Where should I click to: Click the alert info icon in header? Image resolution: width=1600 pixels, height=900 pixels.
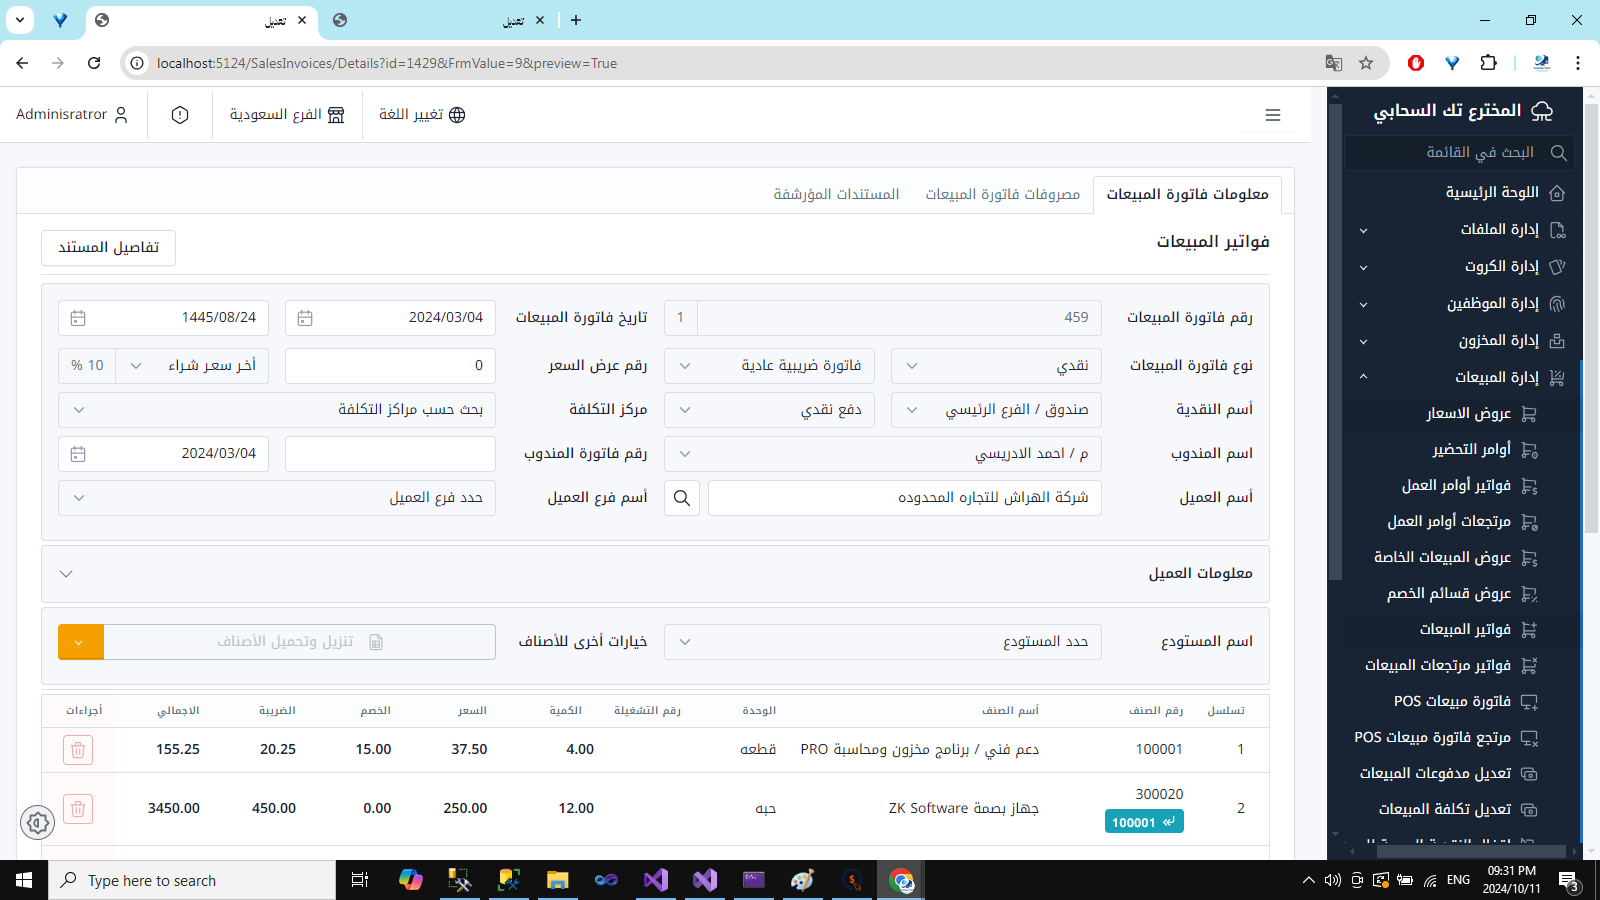pyautogui.click(x=180, y=115)
